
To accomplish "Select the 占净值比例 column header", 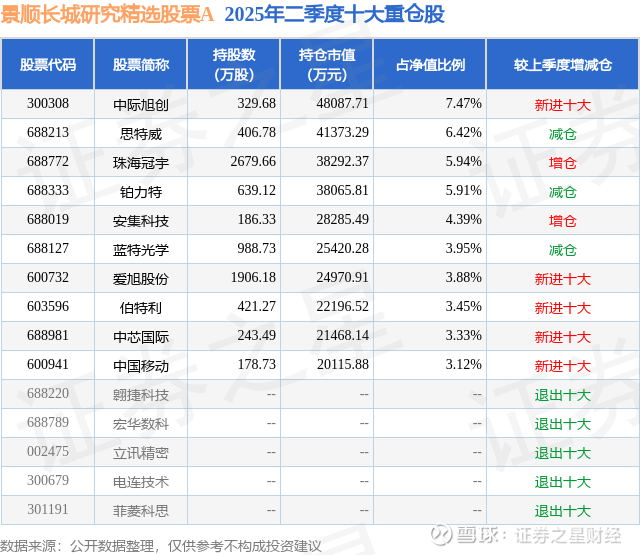I will tap(430, 64).
